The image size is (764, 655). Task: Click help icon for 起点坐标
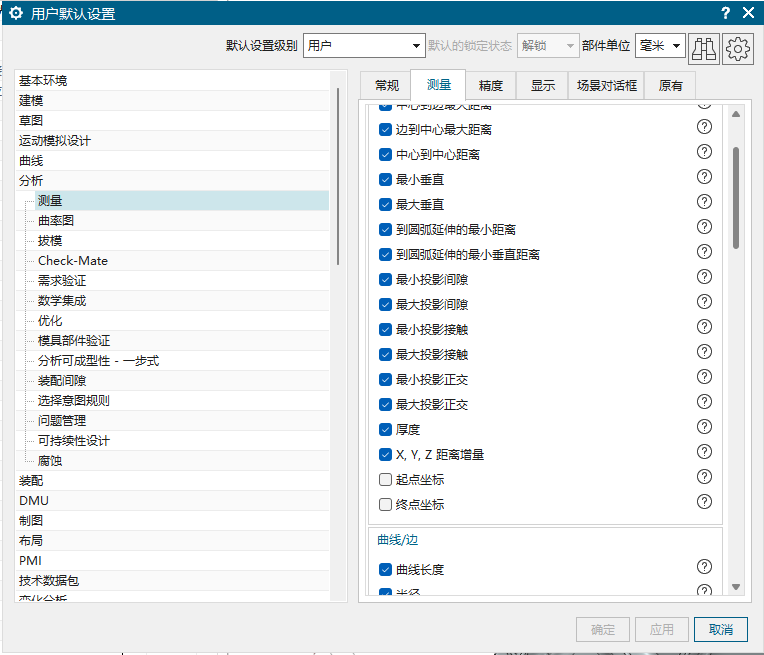click(x=704, y=476)
